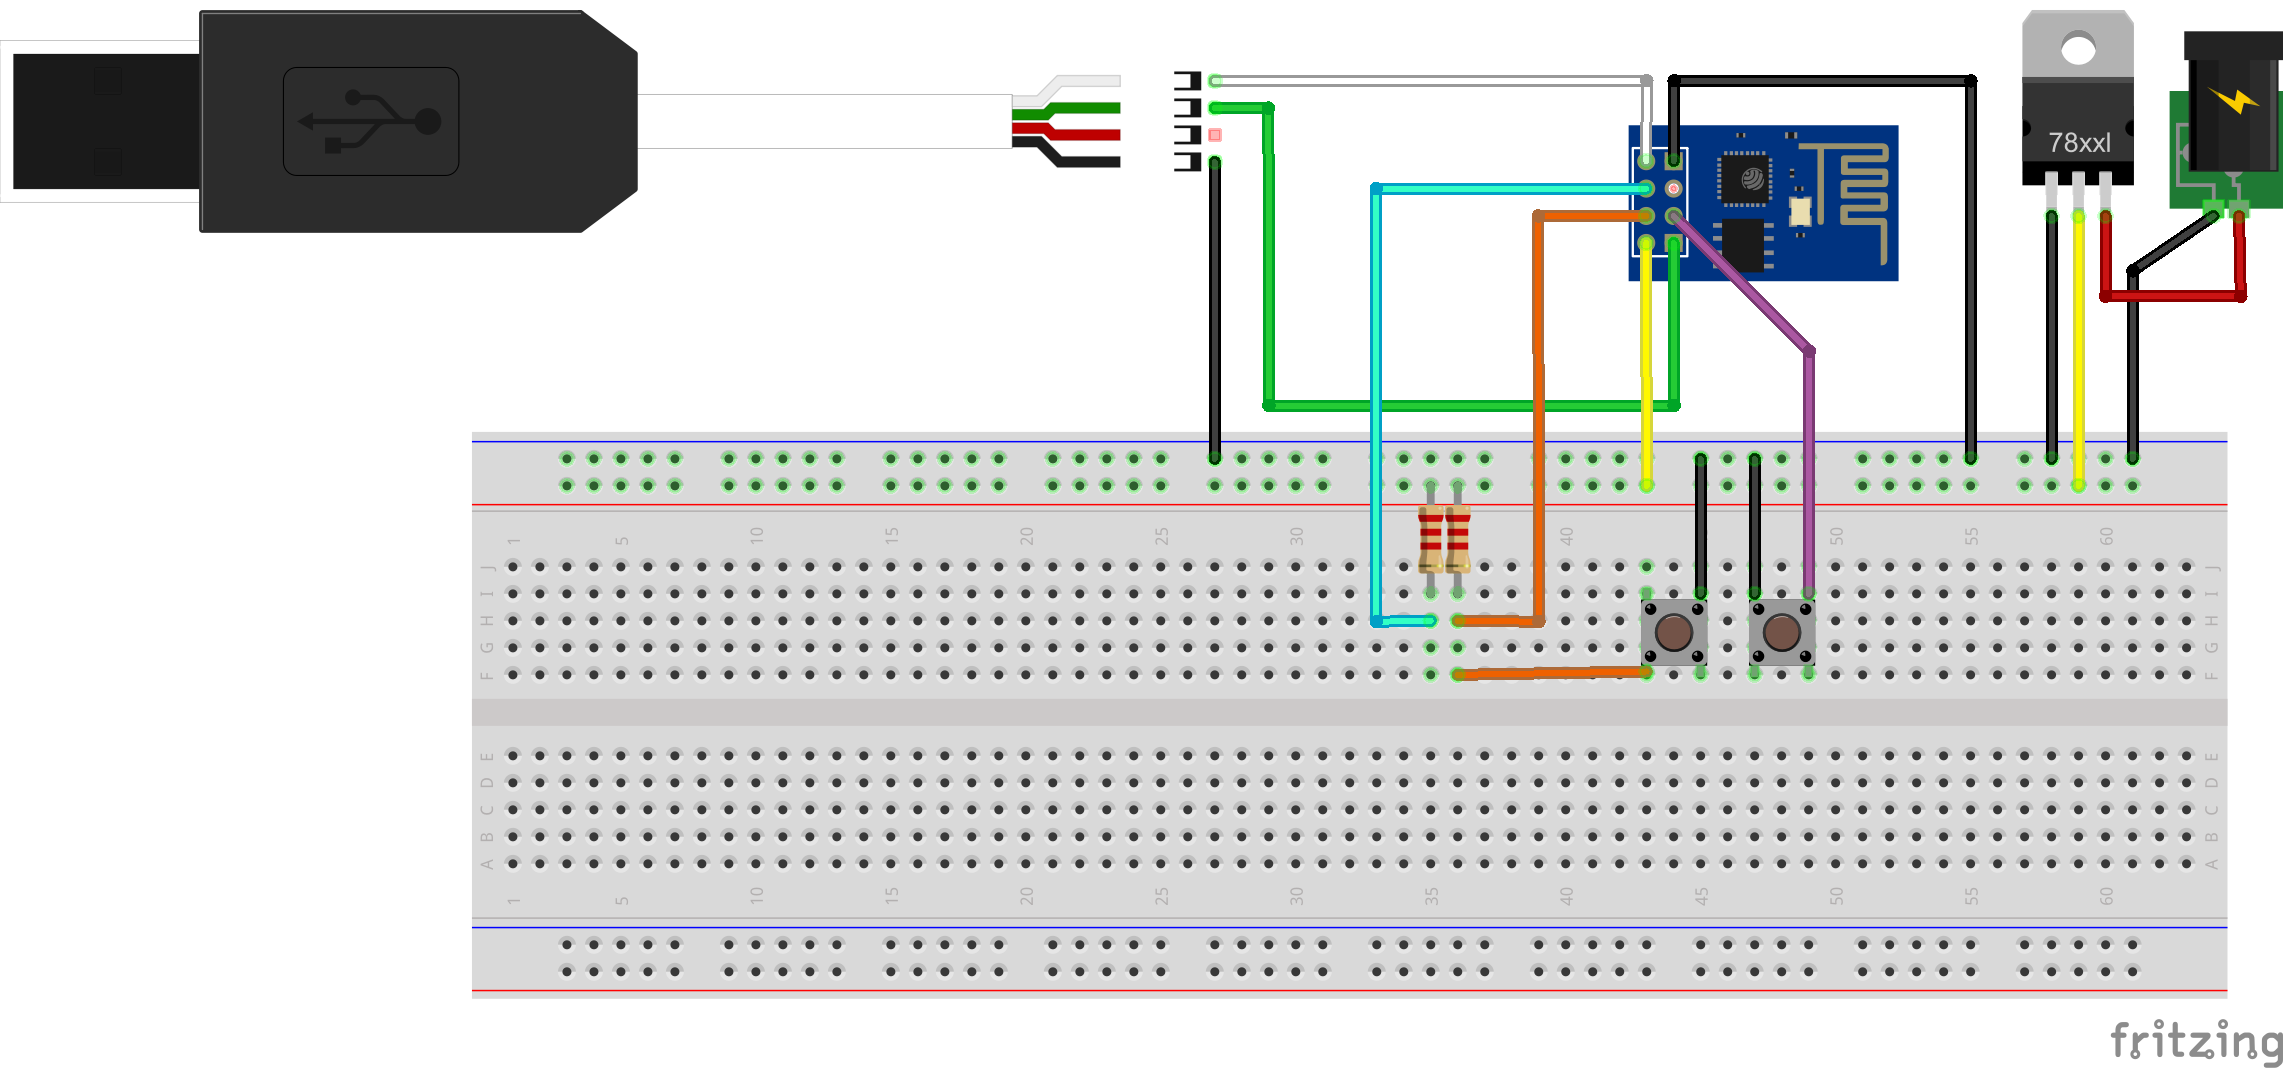
Task: Select the black jumper above the right push button
Action: pos(1755,526)
